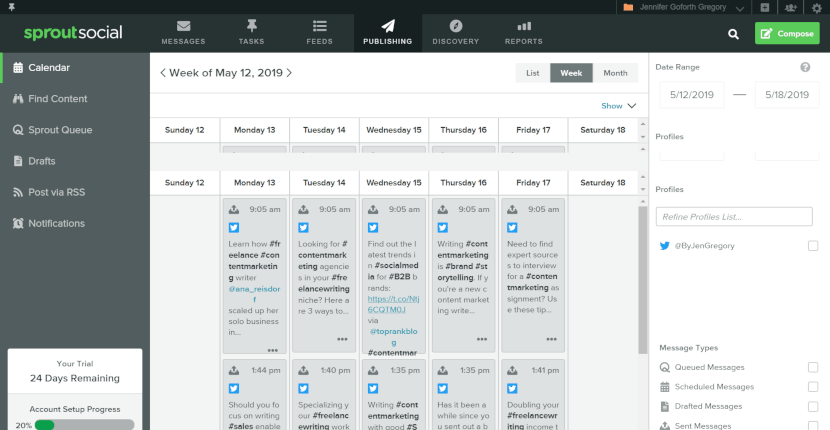This screenshot has height=430, width=830.
Task: Click the settings gear icon
Action: 816,7
